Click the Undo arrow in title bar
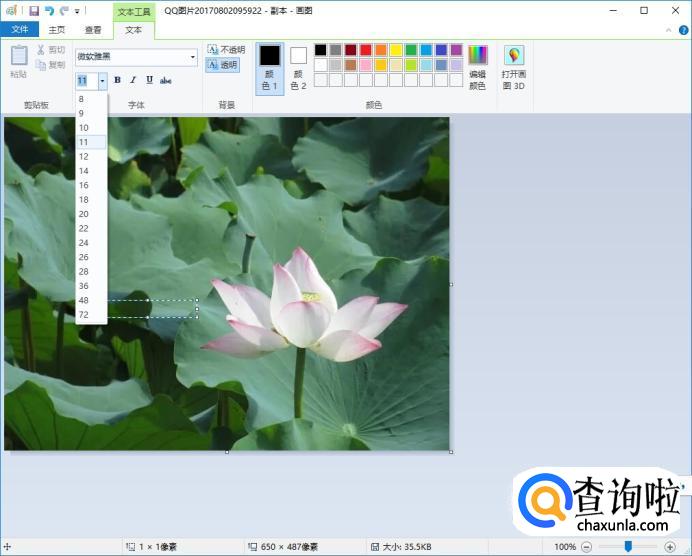 49,11
